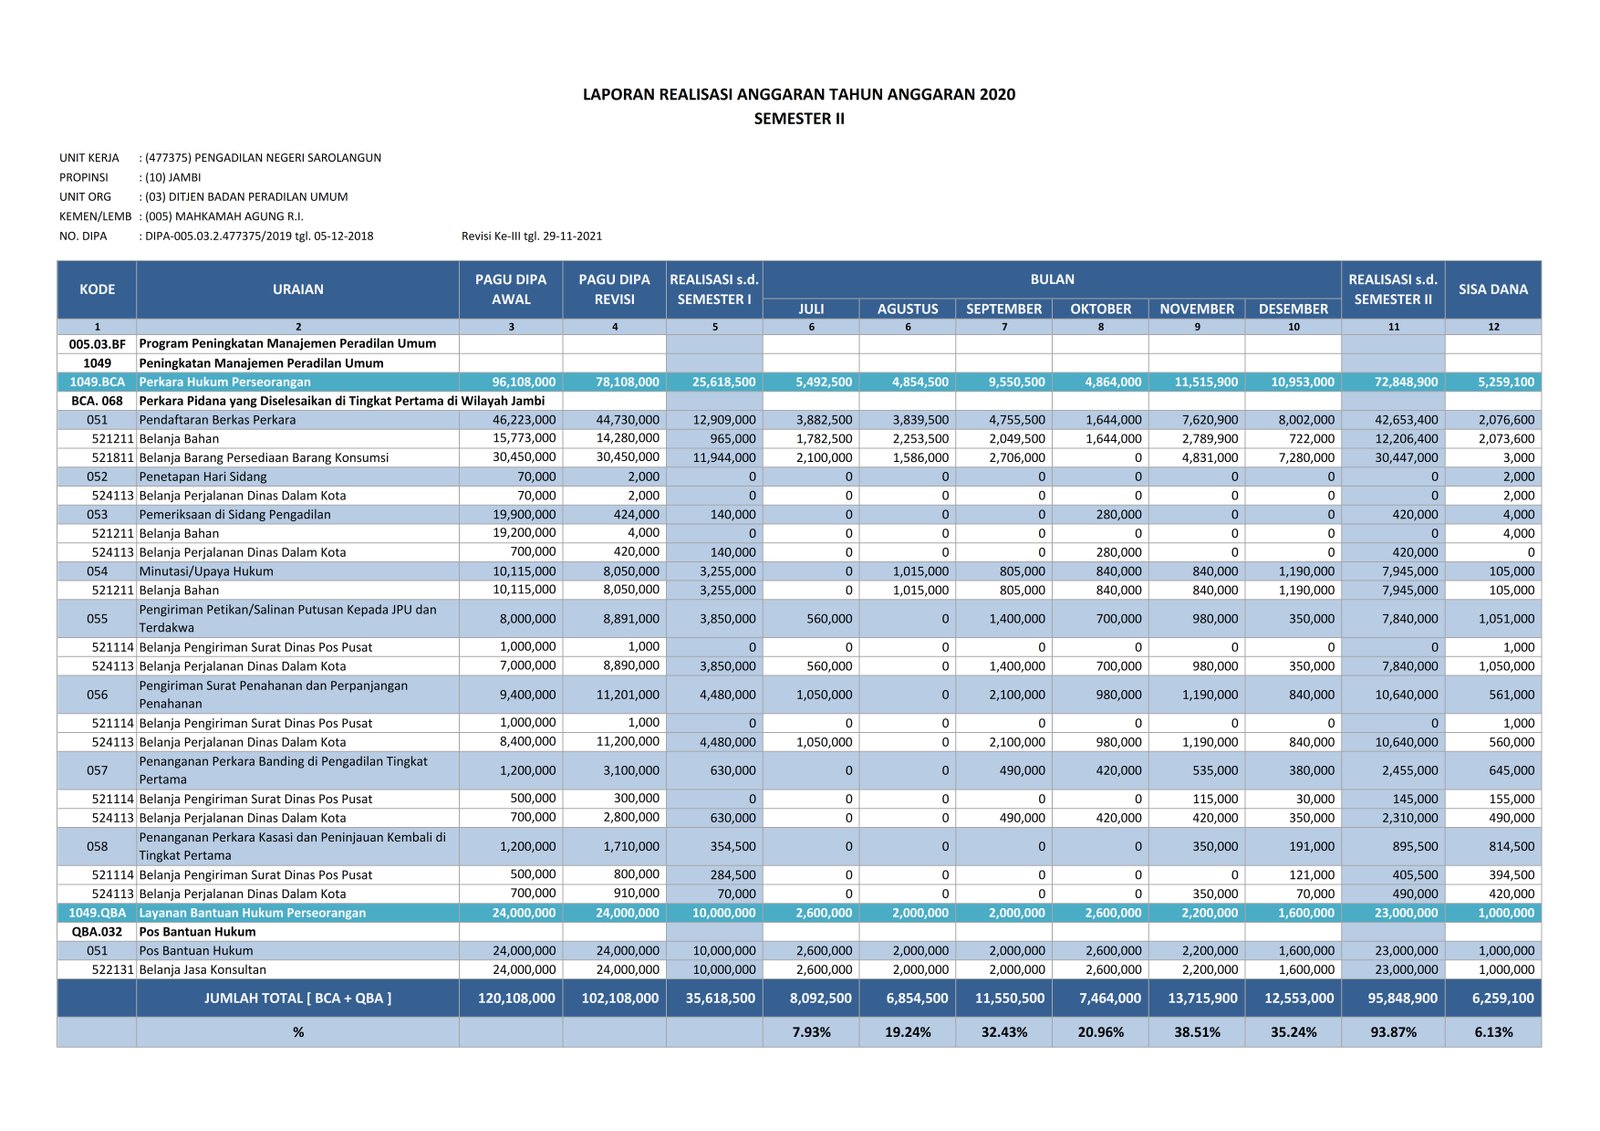
Task: Click 'Pemeriksaan di Sidang Pengadilan' description
Action: pos(235,515)
